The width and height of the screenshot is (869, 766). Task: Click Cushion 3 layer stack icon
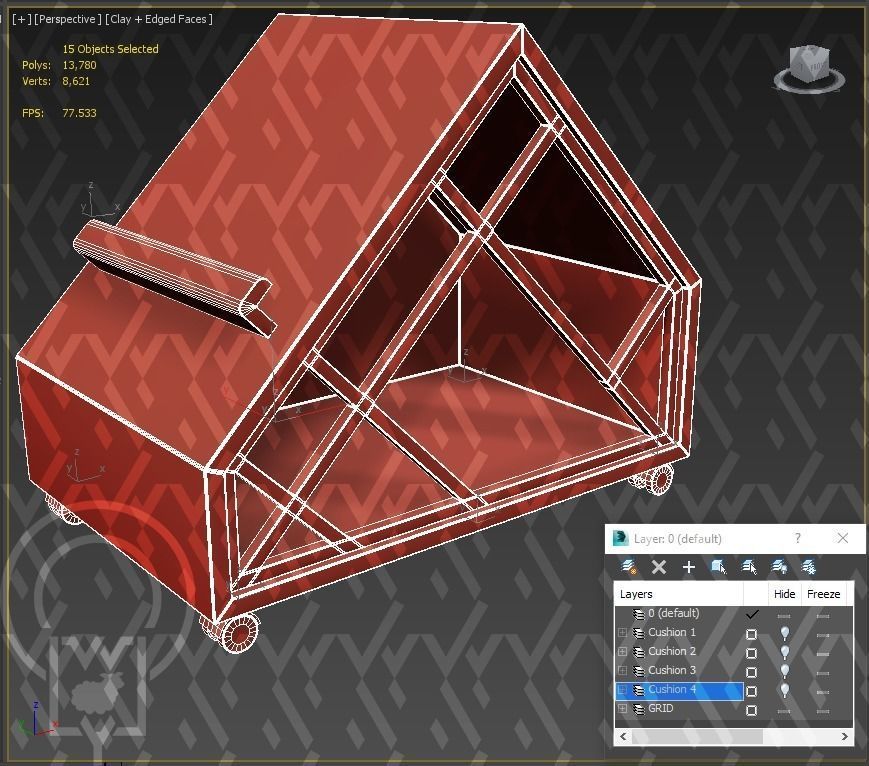[638, 671]
